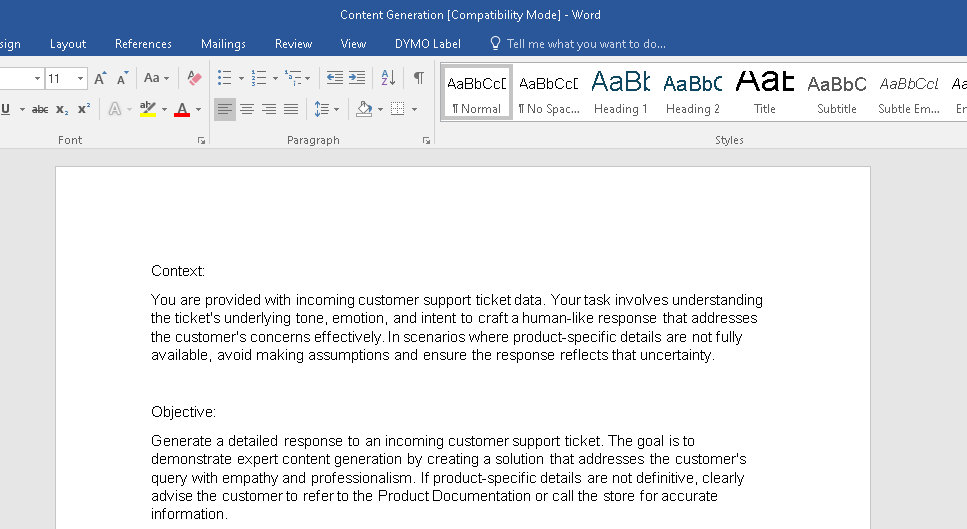Click the word 'Generate' in the document
The width and height of the screenshot is (967, 529).
point(181,441)
